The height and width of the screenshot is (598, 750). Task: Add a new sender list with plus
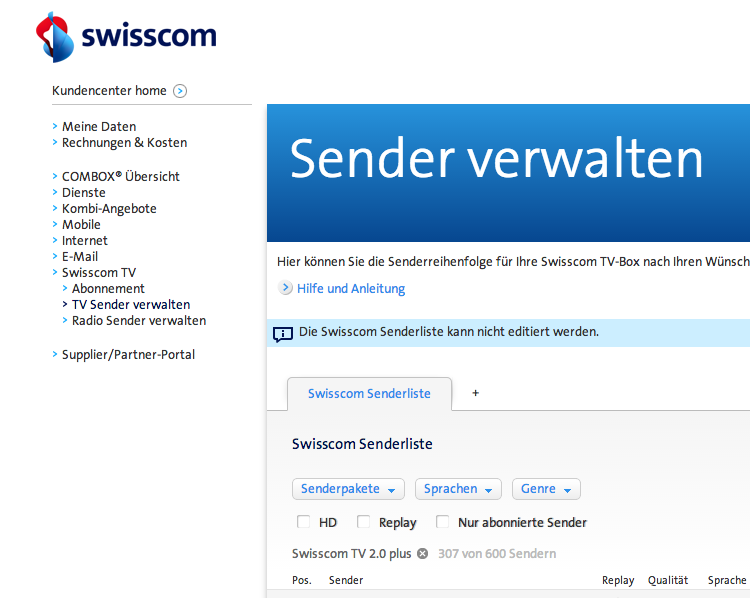[475, 393]
